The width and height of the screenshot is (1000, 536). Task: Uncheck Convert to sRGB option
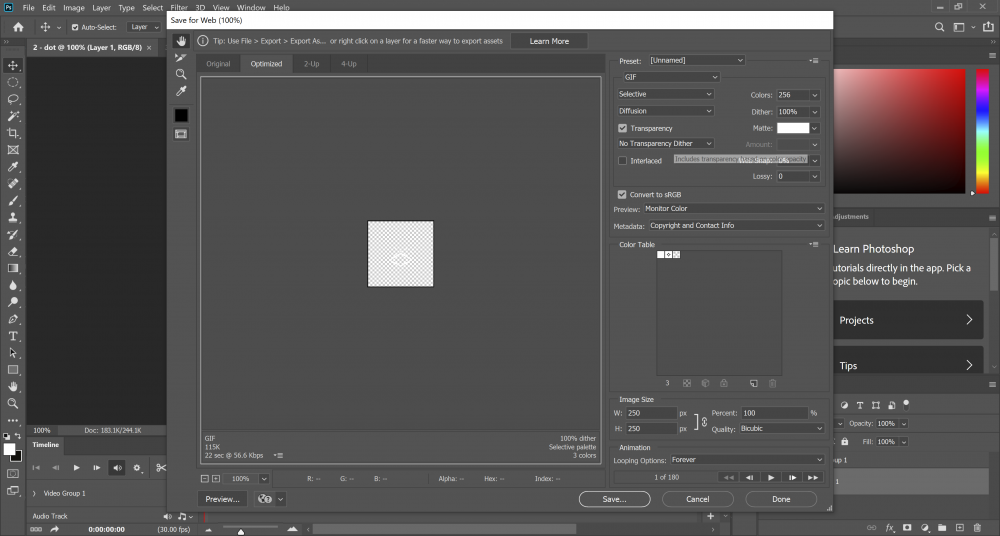[623, 194]
